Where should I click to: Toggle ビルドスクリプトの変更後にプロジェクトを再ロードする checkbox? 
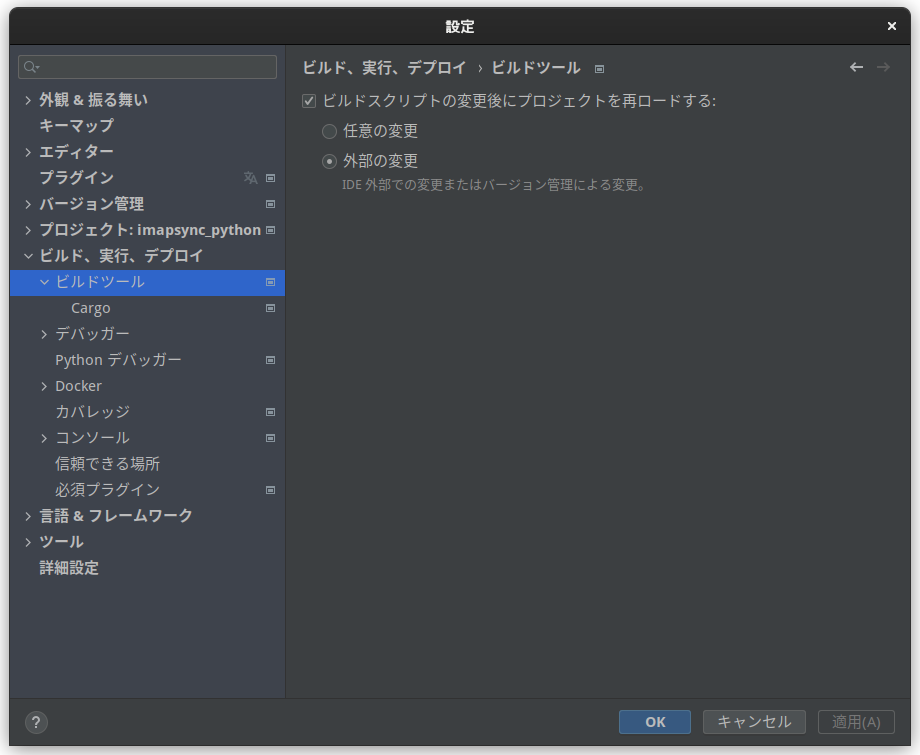(x=309, y=101)
